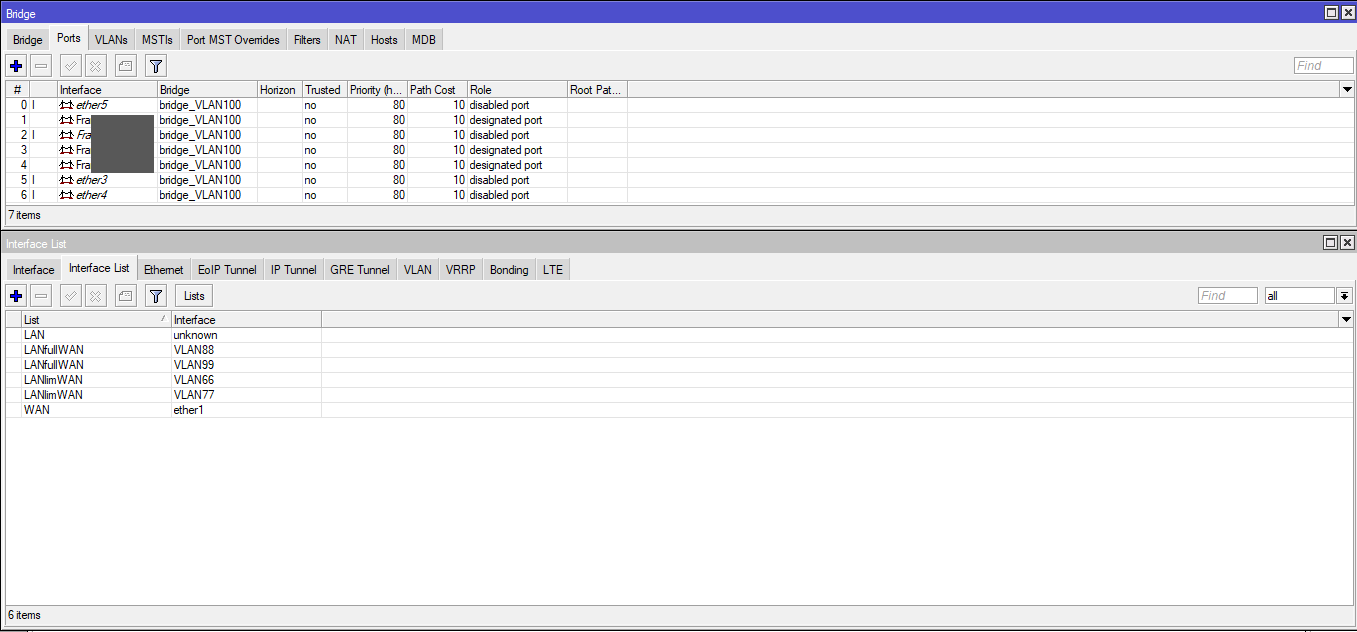Select the WAN ether1 list entry

678,410
